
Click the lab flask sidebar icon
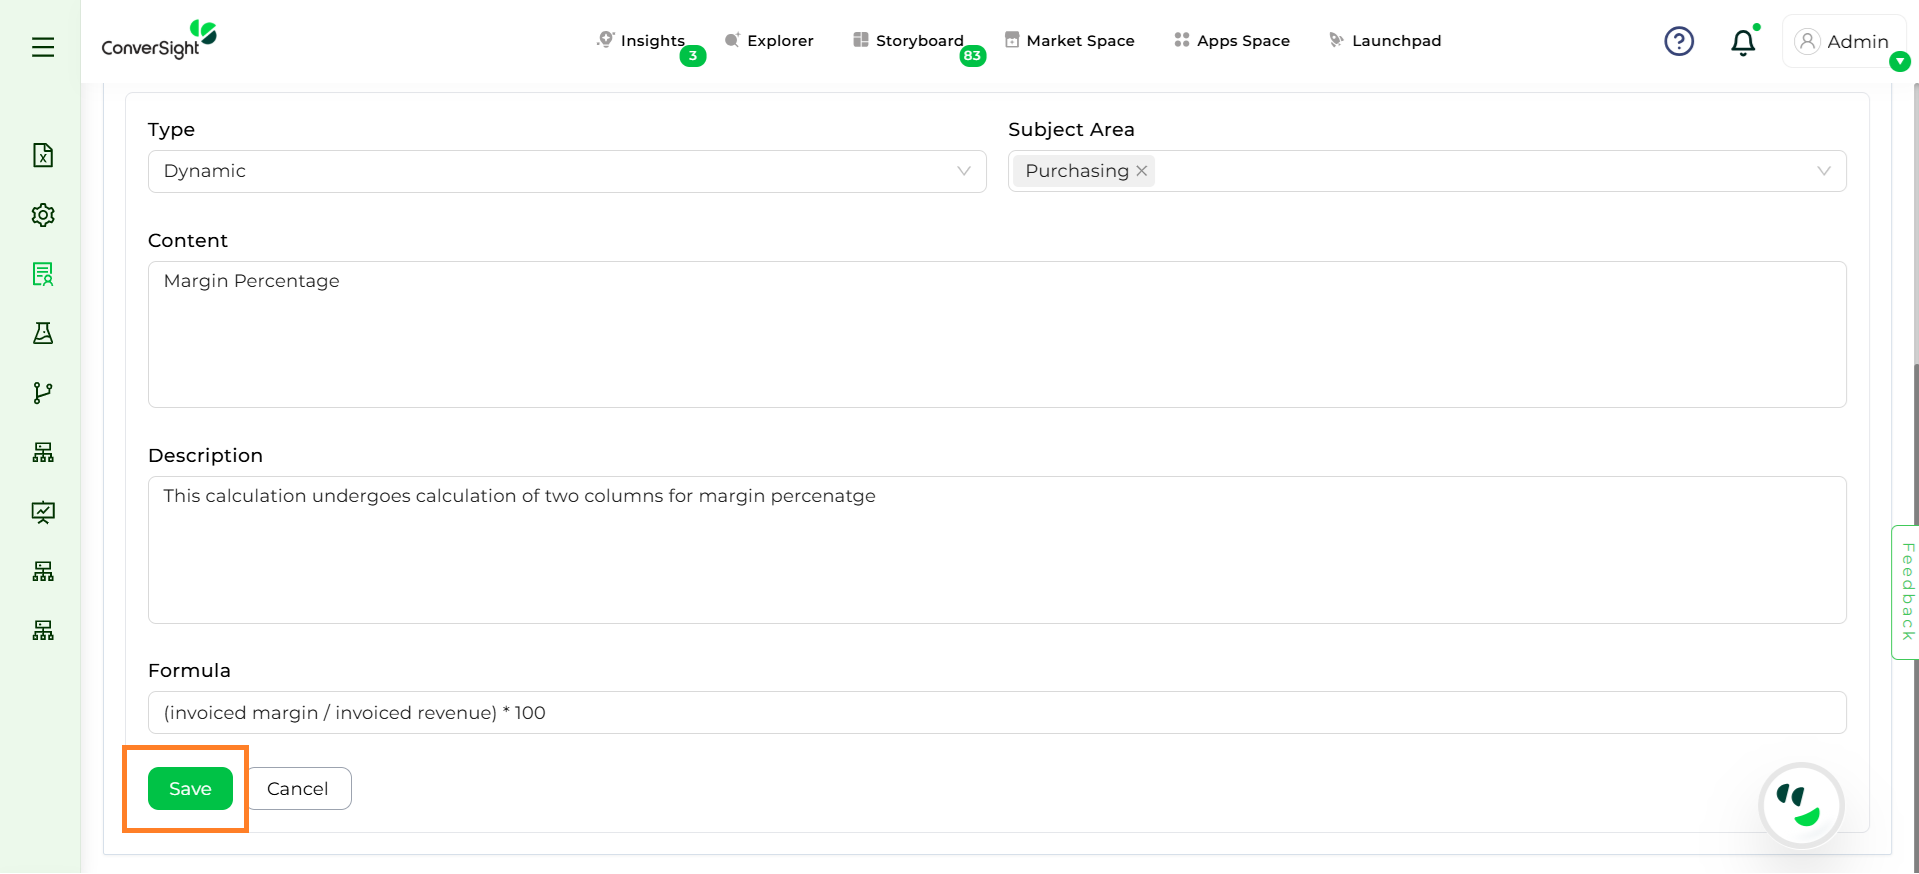point(43,333)
